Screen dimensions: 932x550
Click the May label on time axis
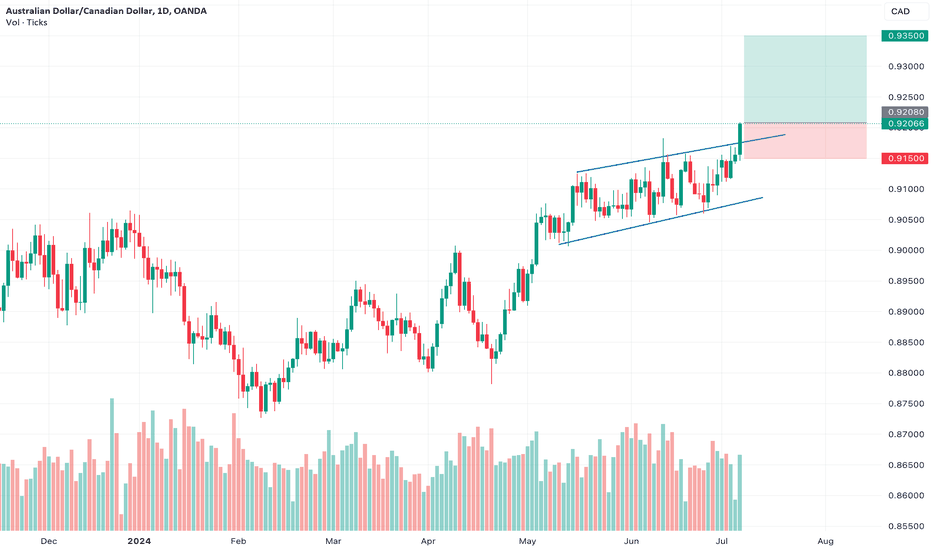point(527,540)
